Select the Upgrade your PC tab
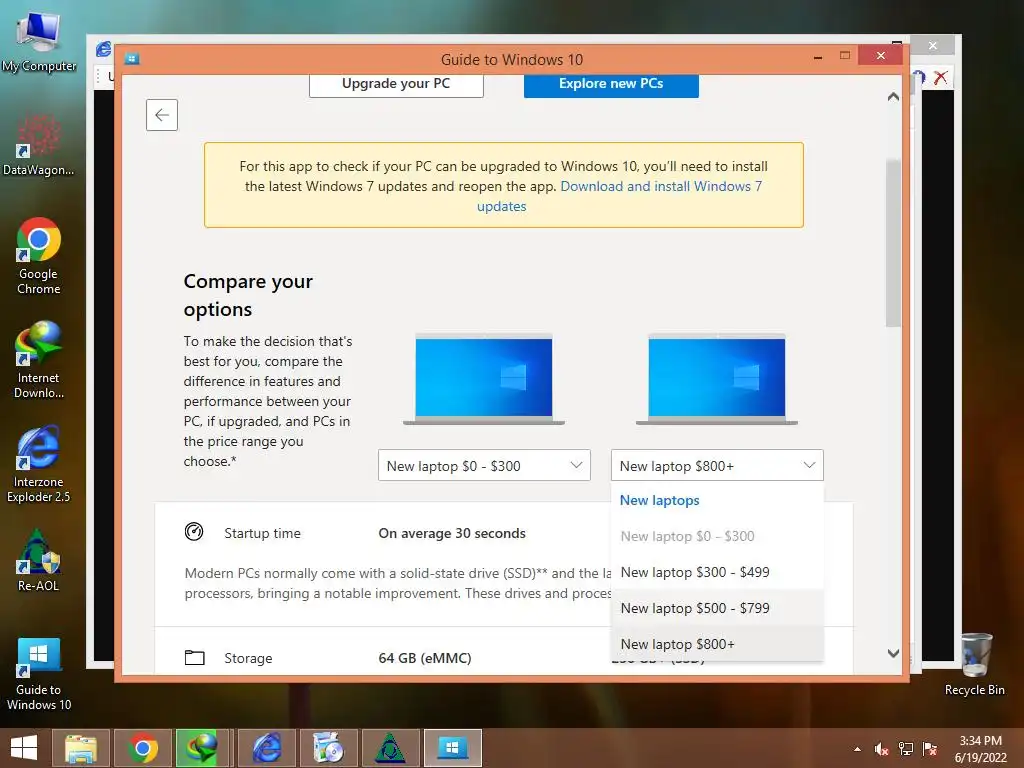The height and width of the screenshot is (768, 1024). pos(396,84)
